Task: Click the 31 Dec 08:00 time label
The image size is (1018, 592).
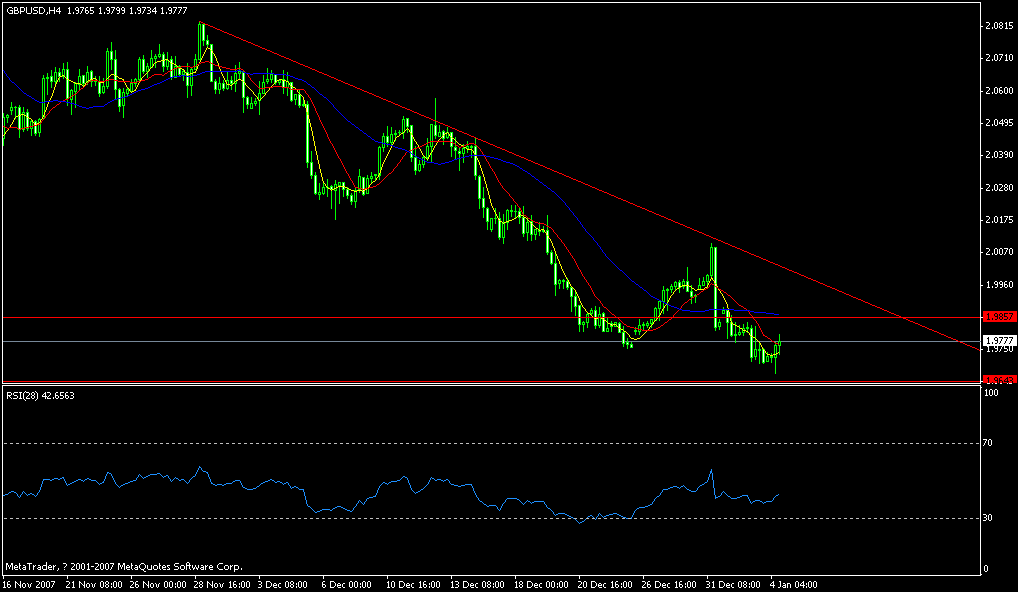Action: click(x=734, y=584)
